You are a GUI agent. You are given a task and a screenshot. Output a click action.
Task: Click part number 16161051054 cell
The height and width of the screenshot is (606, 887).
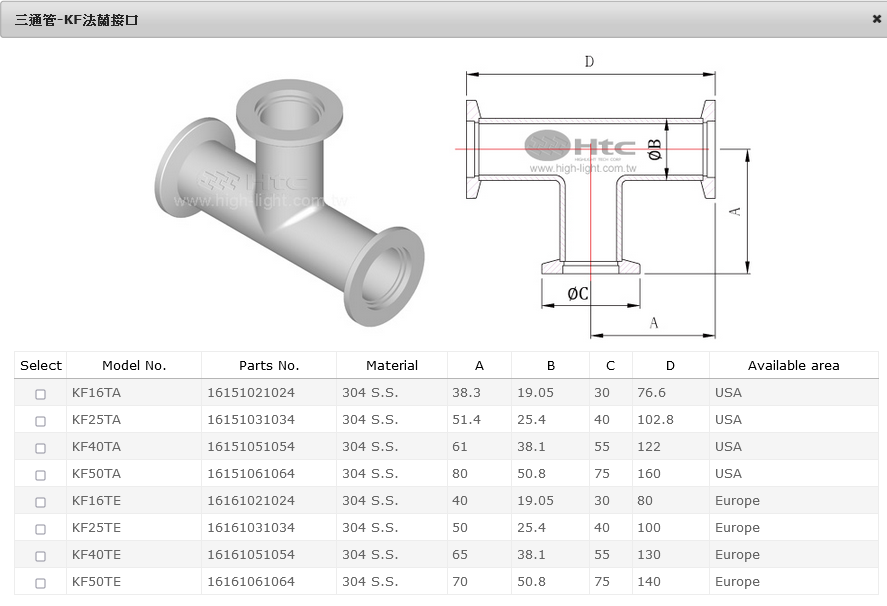(x=251, y=555)
